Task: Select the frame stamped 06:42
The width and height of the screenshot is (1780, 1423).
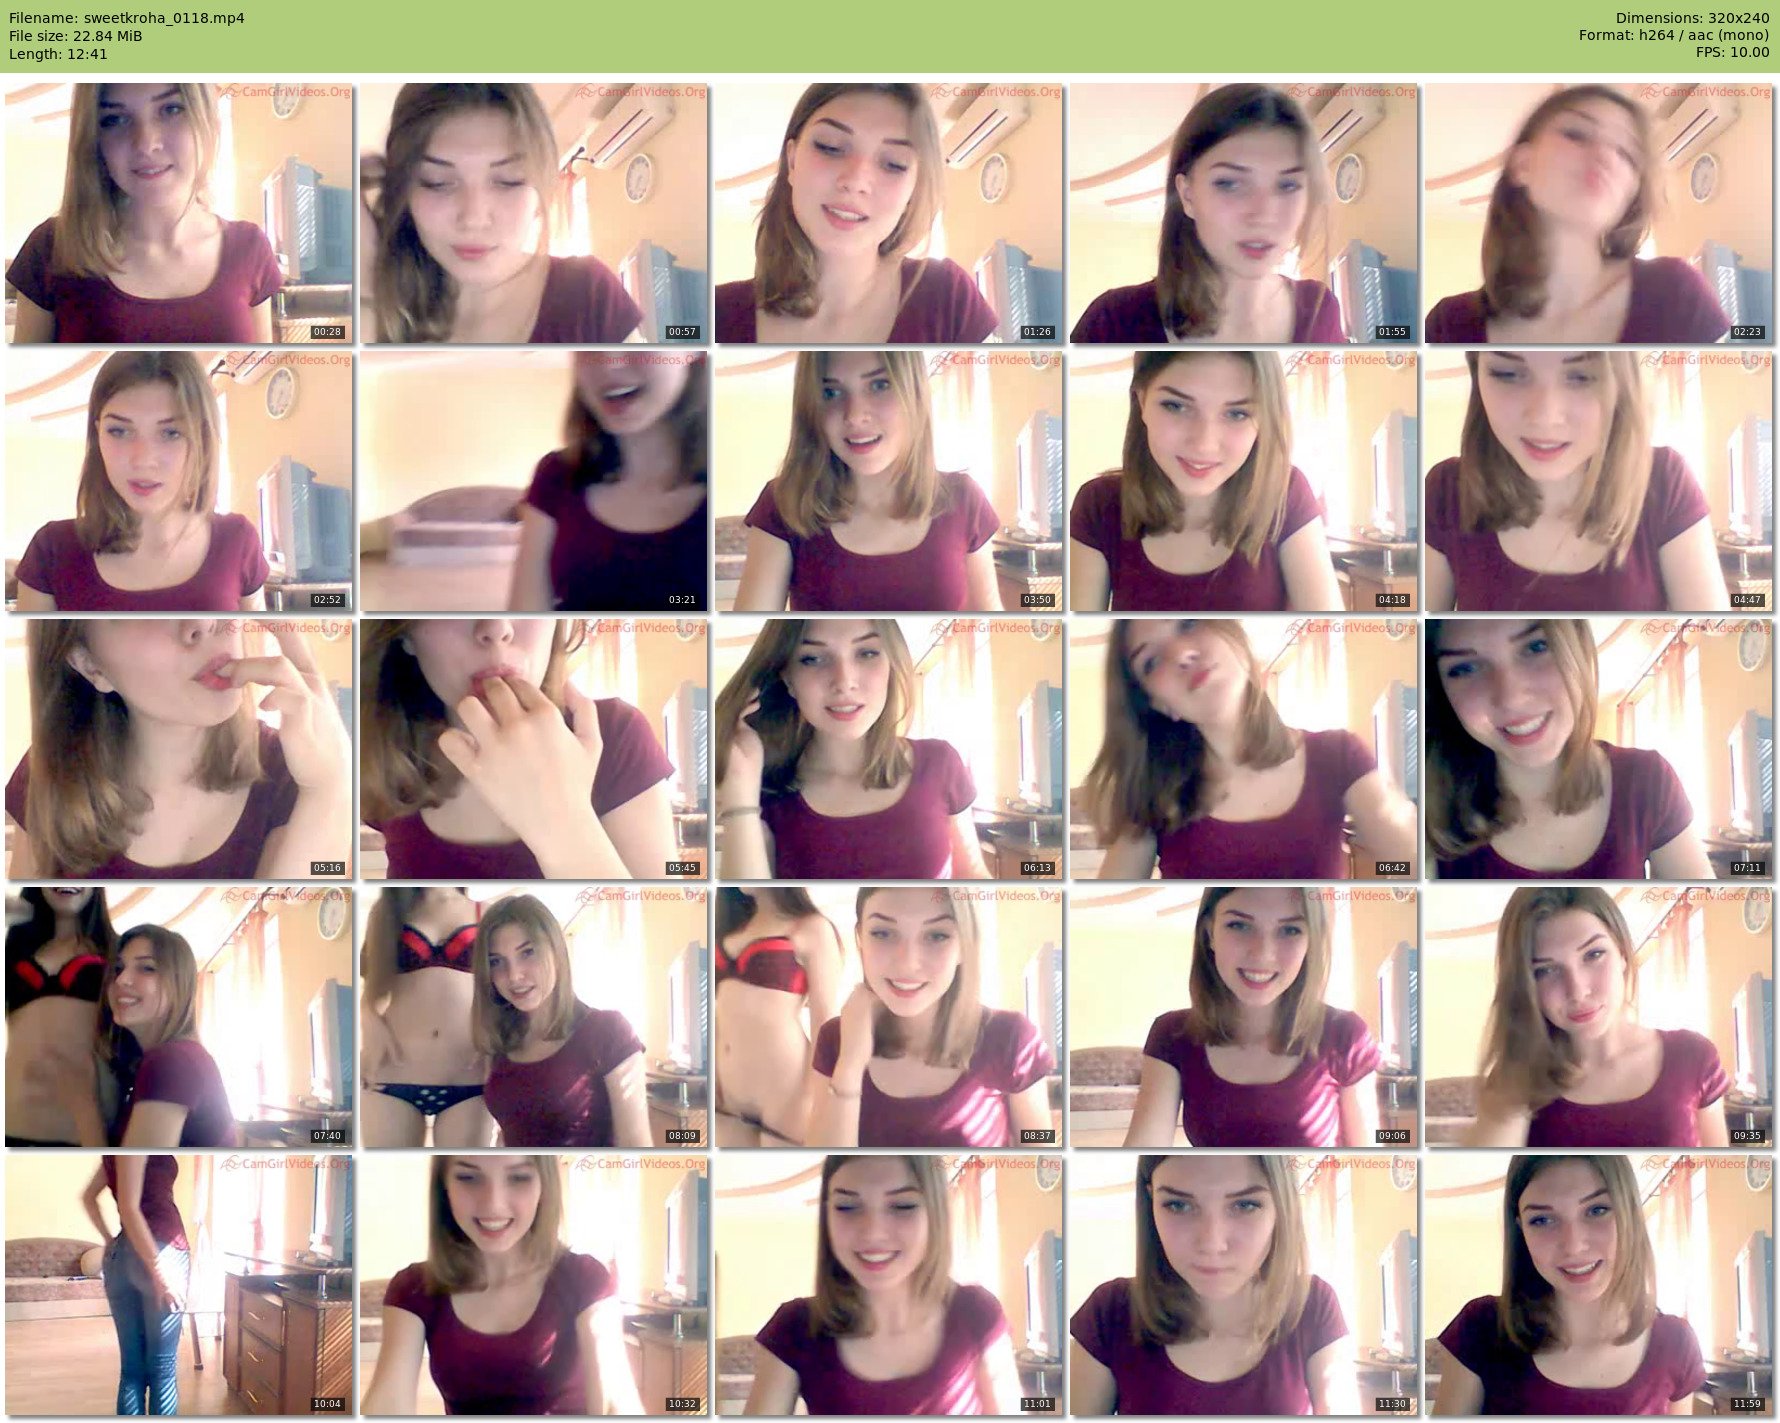Action: [x=1244, y=749]
